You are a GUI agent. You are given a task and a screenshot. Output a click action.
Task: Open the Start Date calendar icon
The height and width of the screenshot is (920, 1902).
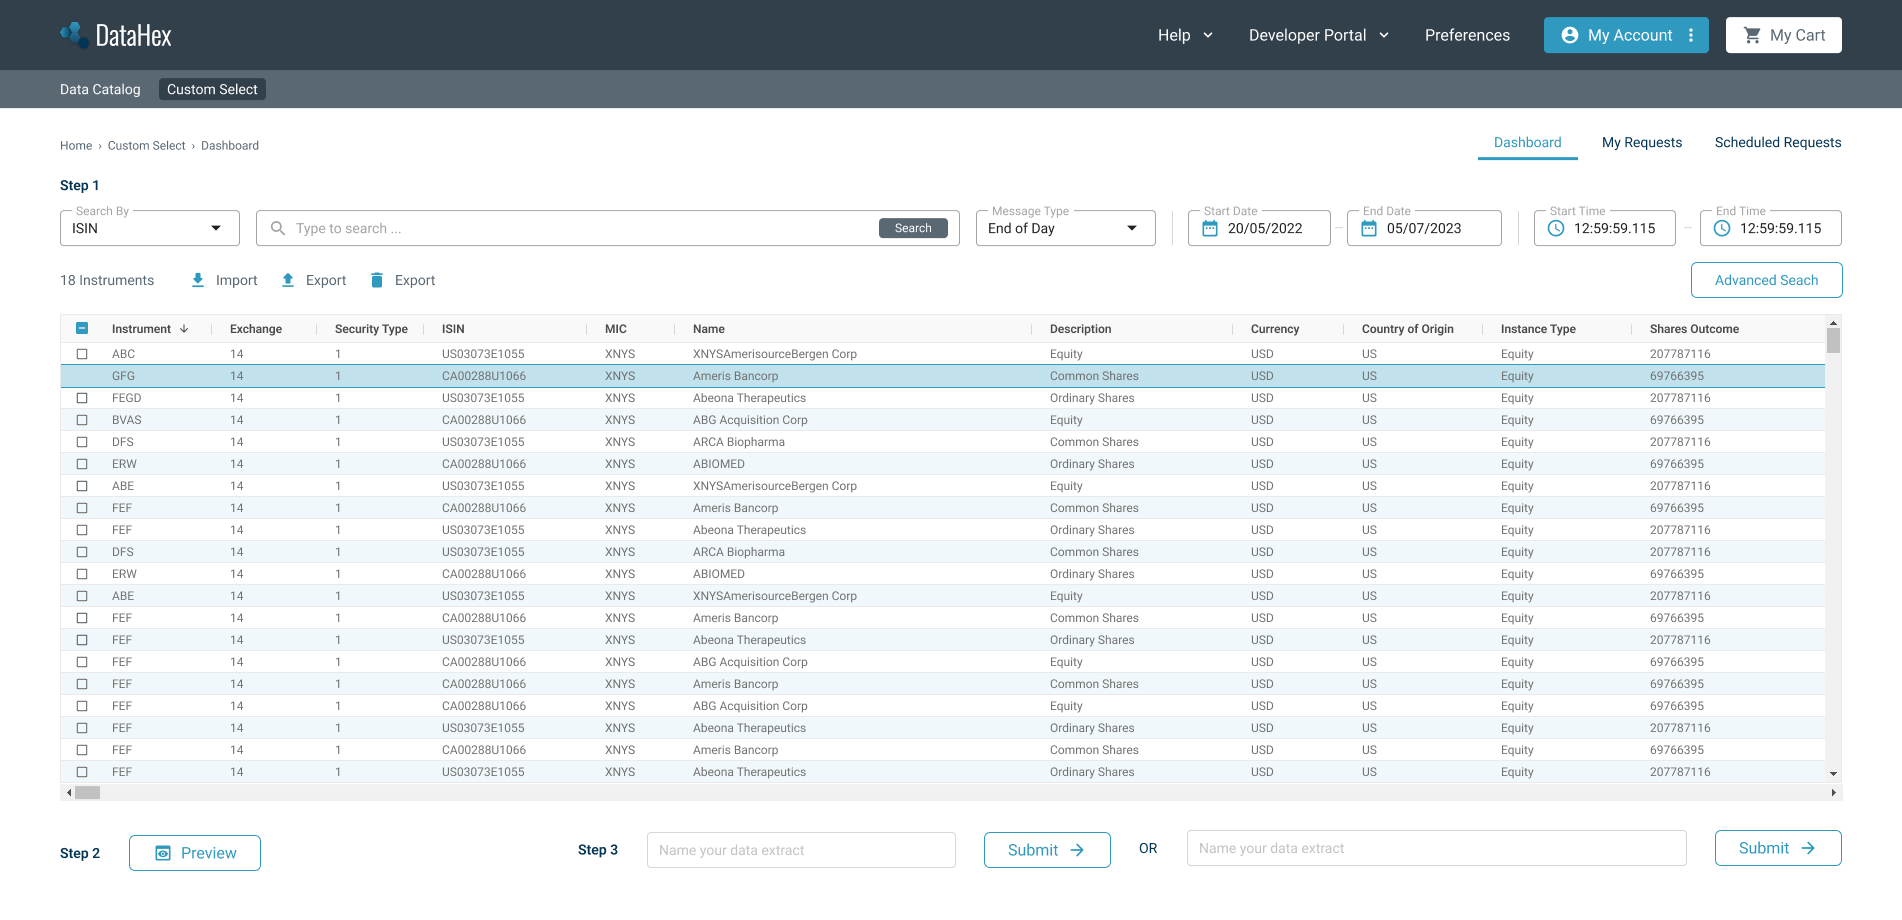pos(1210,228)
